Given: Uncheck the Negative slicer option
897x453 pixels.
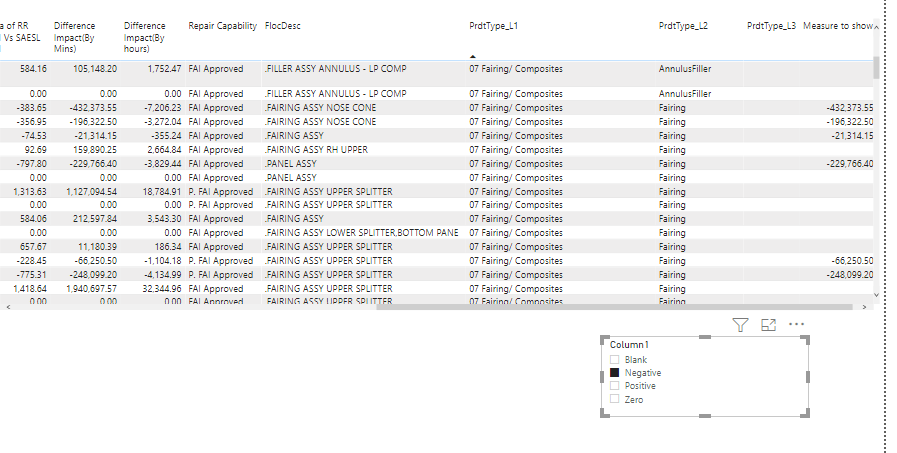Looking at the screenshot, I should 614,372.
